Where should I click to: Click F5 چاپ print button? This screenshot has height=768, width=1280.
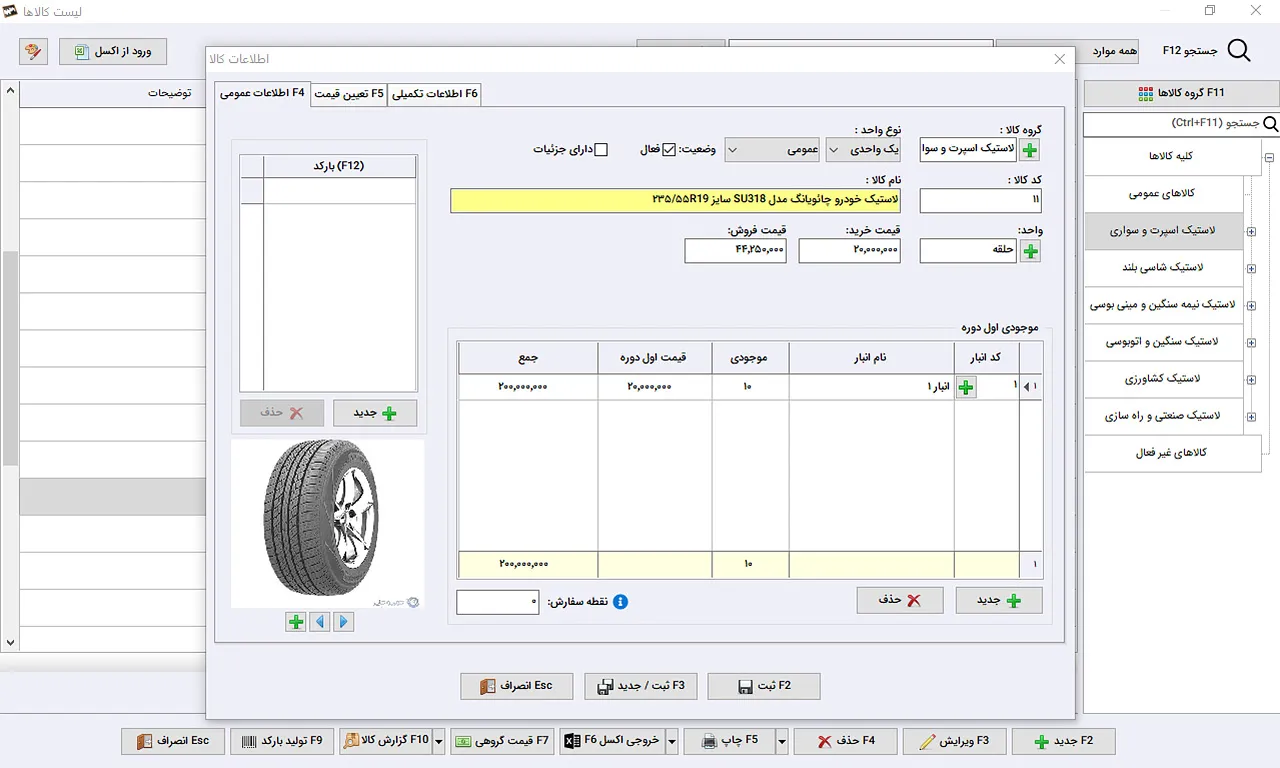click(x=731, y=741)
